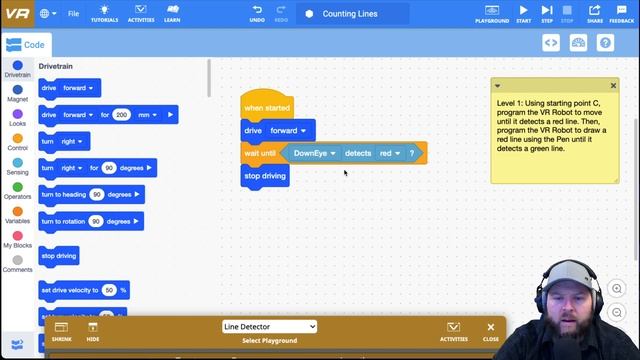Open the help question mark icon
This screenshot has width=640, height=360.
point(605,43)
